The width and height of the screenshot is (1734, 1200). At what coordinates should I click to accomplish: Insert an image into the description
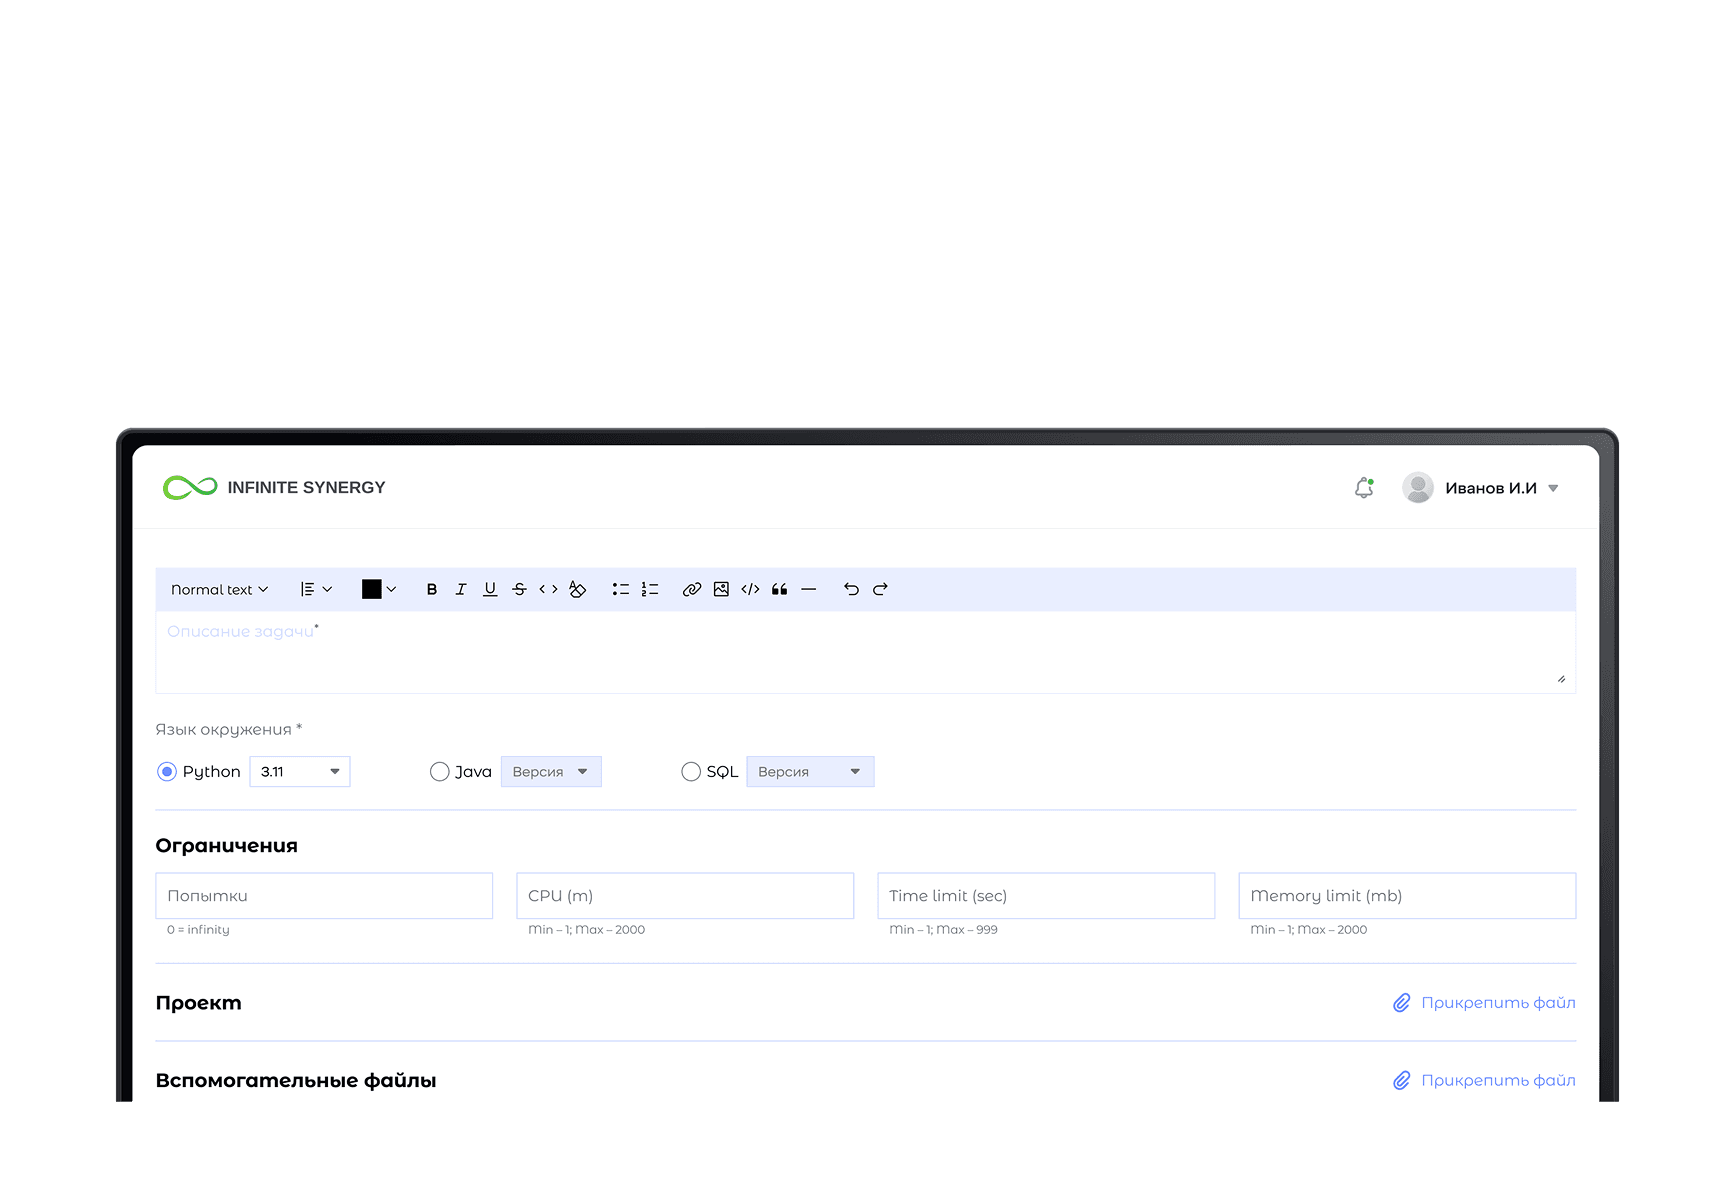click(x=721, y=590)
